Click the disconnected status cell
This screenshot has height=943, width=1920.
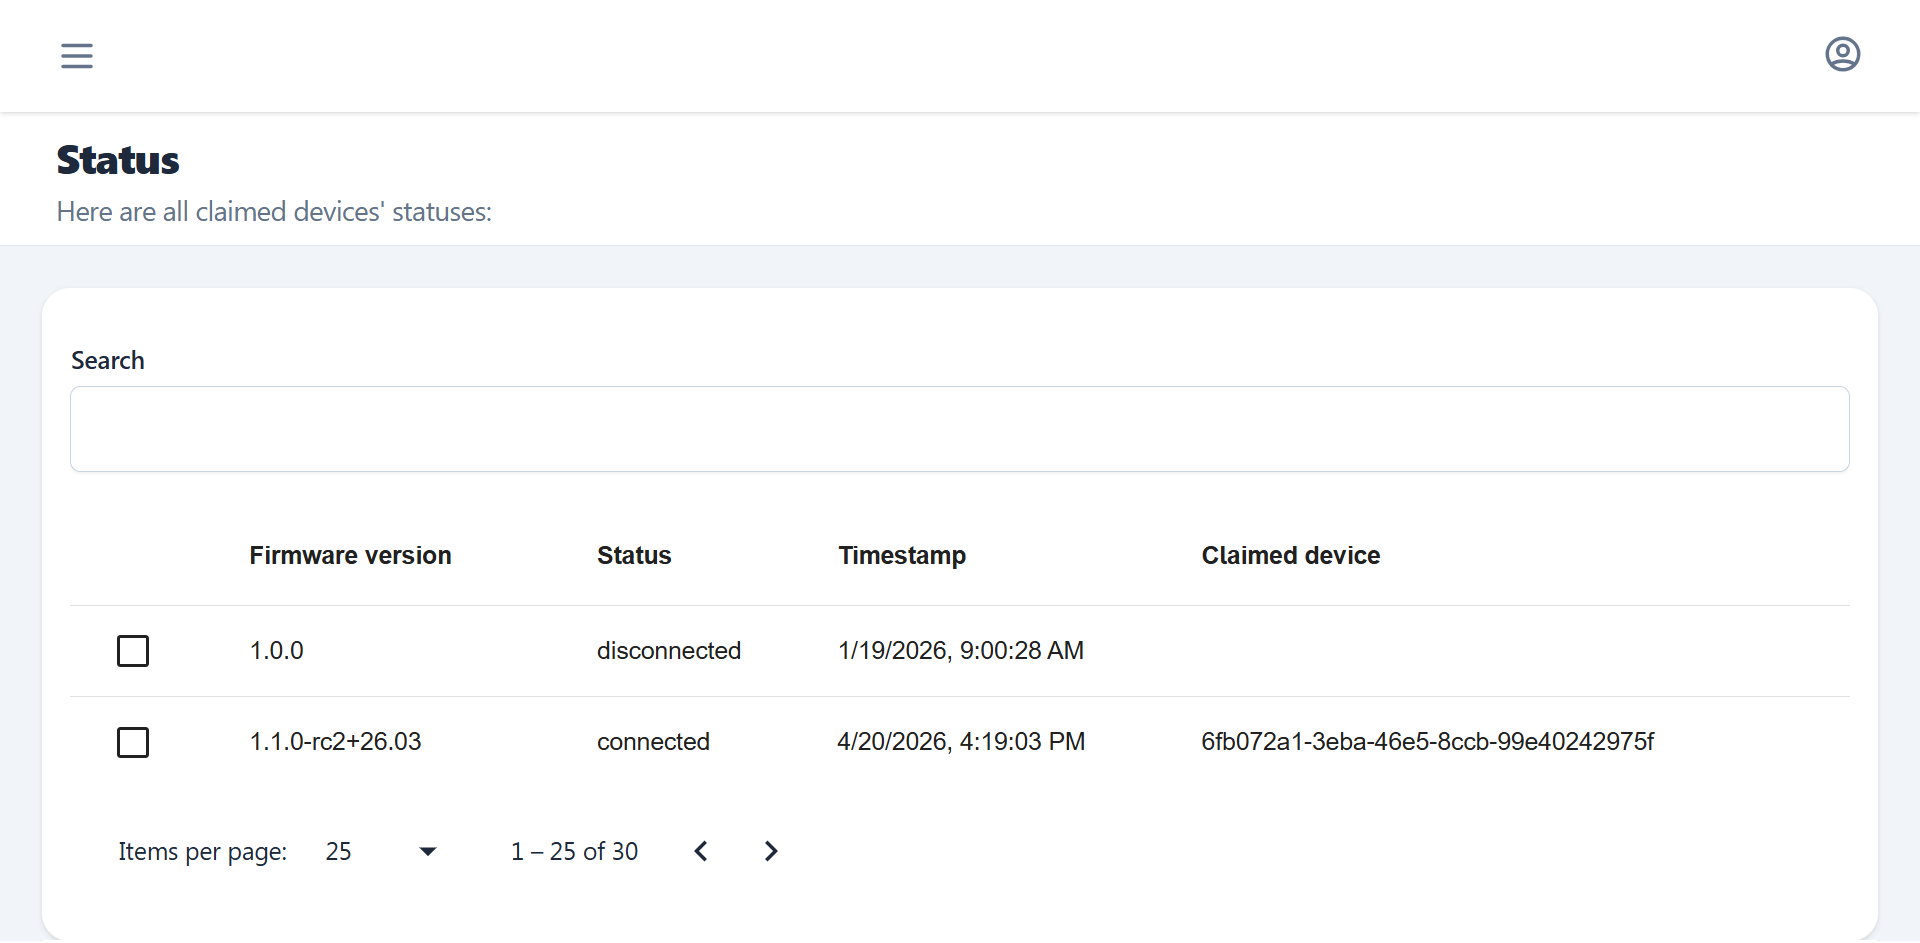668,651
